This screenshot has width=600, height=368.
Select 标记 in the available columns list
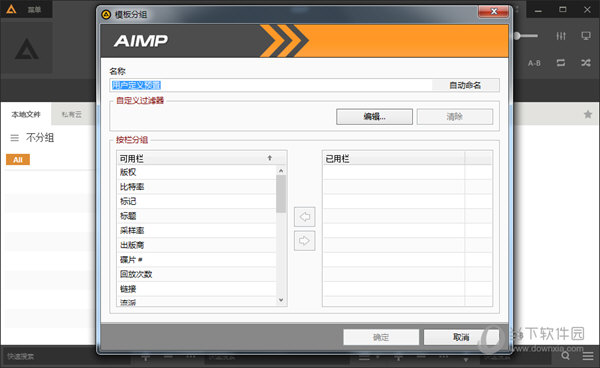pos(196,201)
